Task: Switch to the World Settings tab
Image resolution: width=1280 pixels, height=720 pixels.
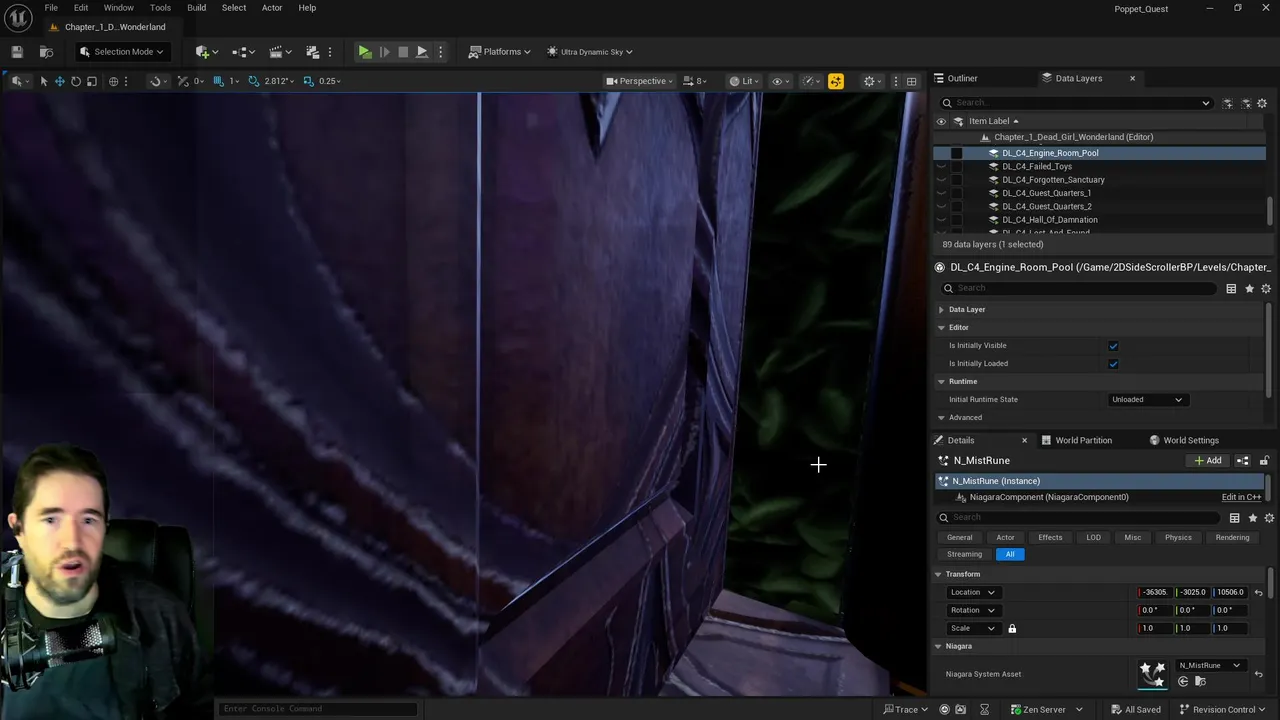Action: click(x=1190, y=441)
